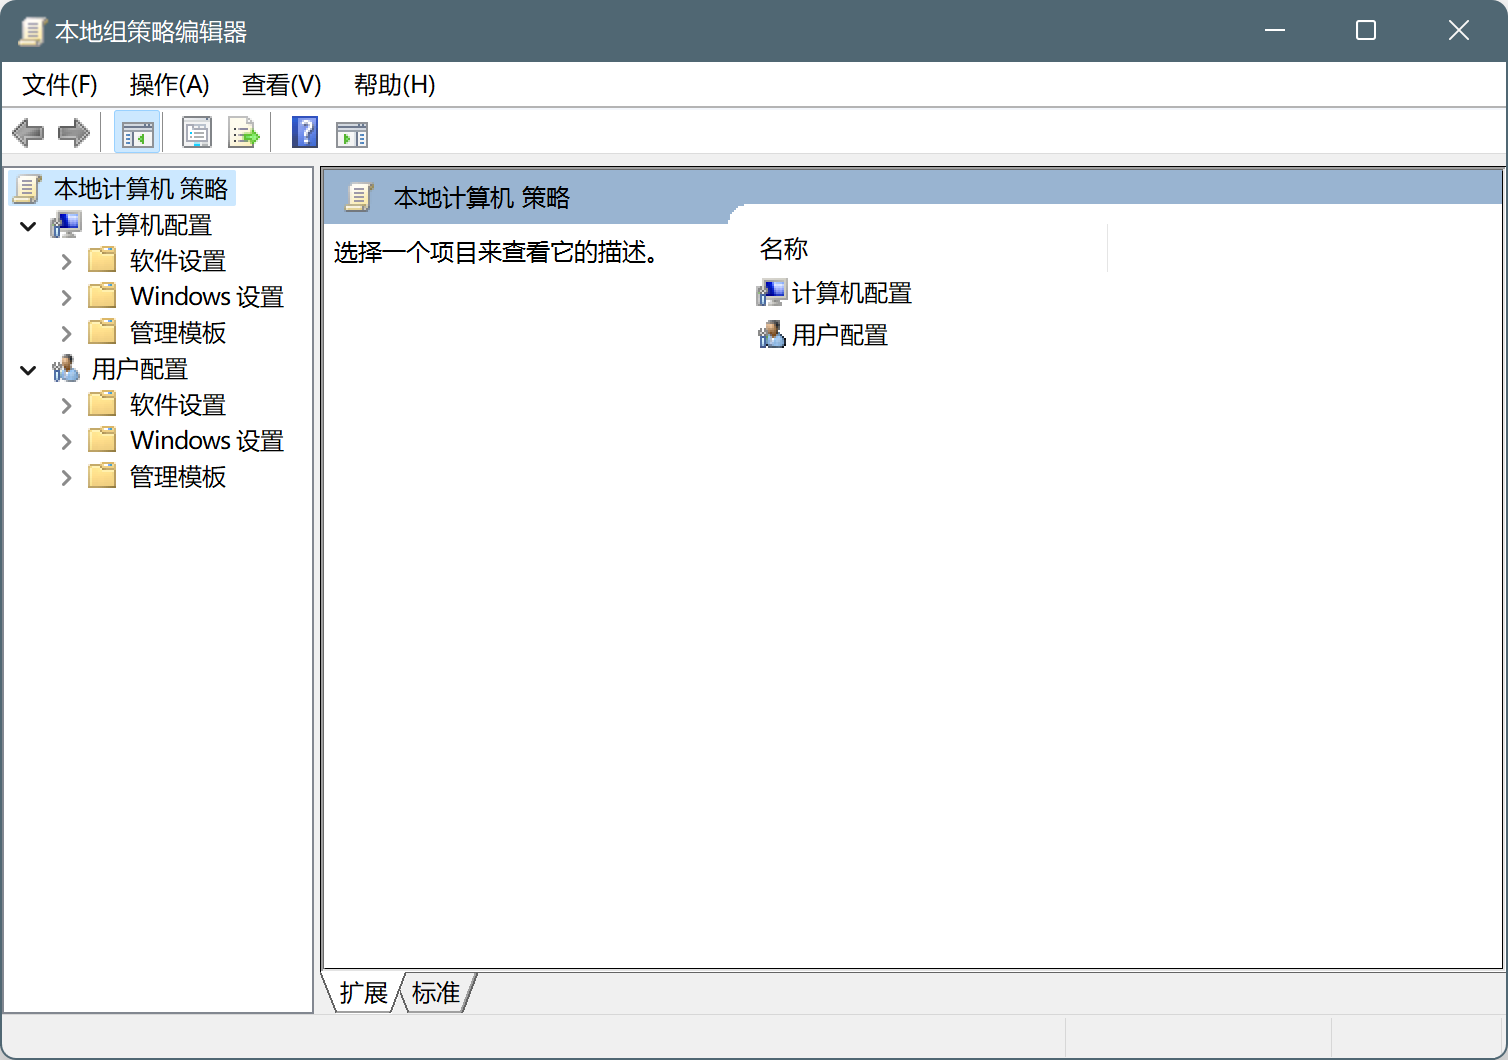Screen dimensions: 1508x1060
Task: Click the 本地组策略编辑器 window title text
Action: click(x=151, y=32)
